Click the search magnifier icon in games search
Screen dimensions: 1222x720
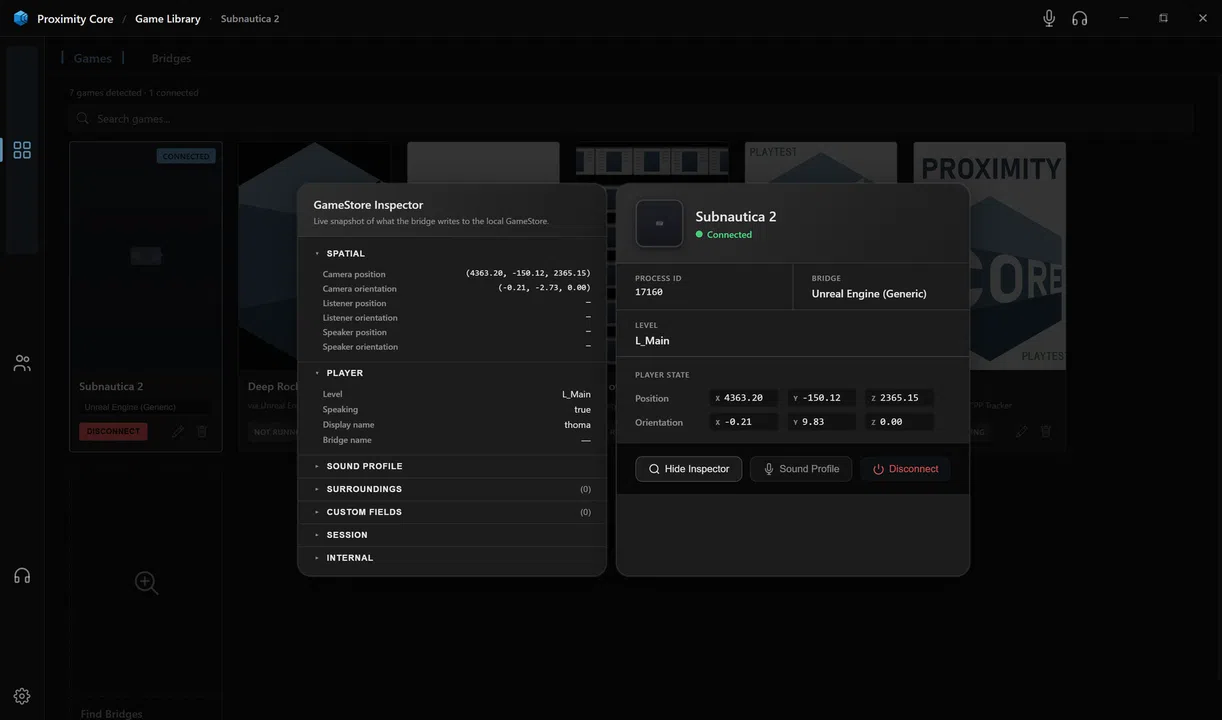83,119
